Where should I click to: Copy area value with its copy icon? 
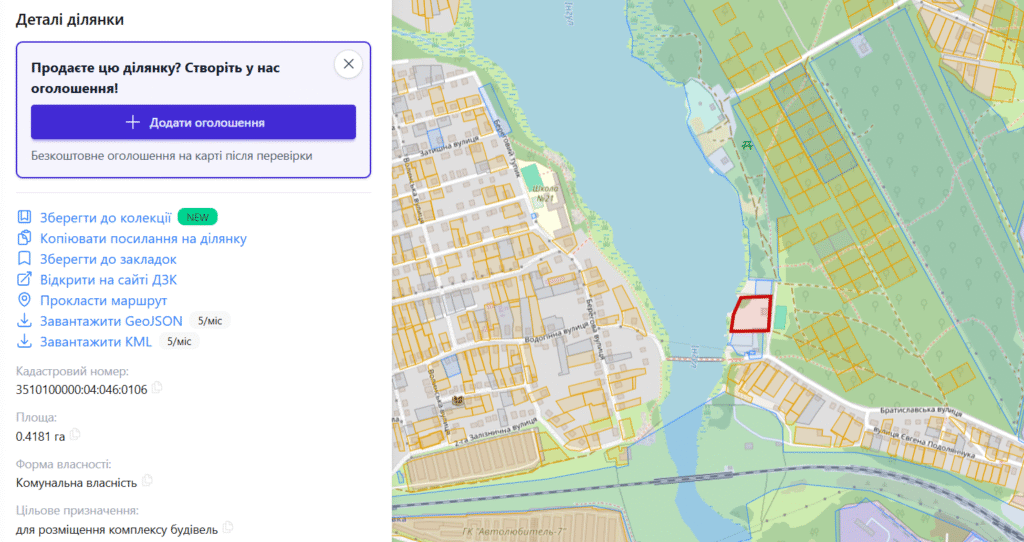click(x=74, y=434)
